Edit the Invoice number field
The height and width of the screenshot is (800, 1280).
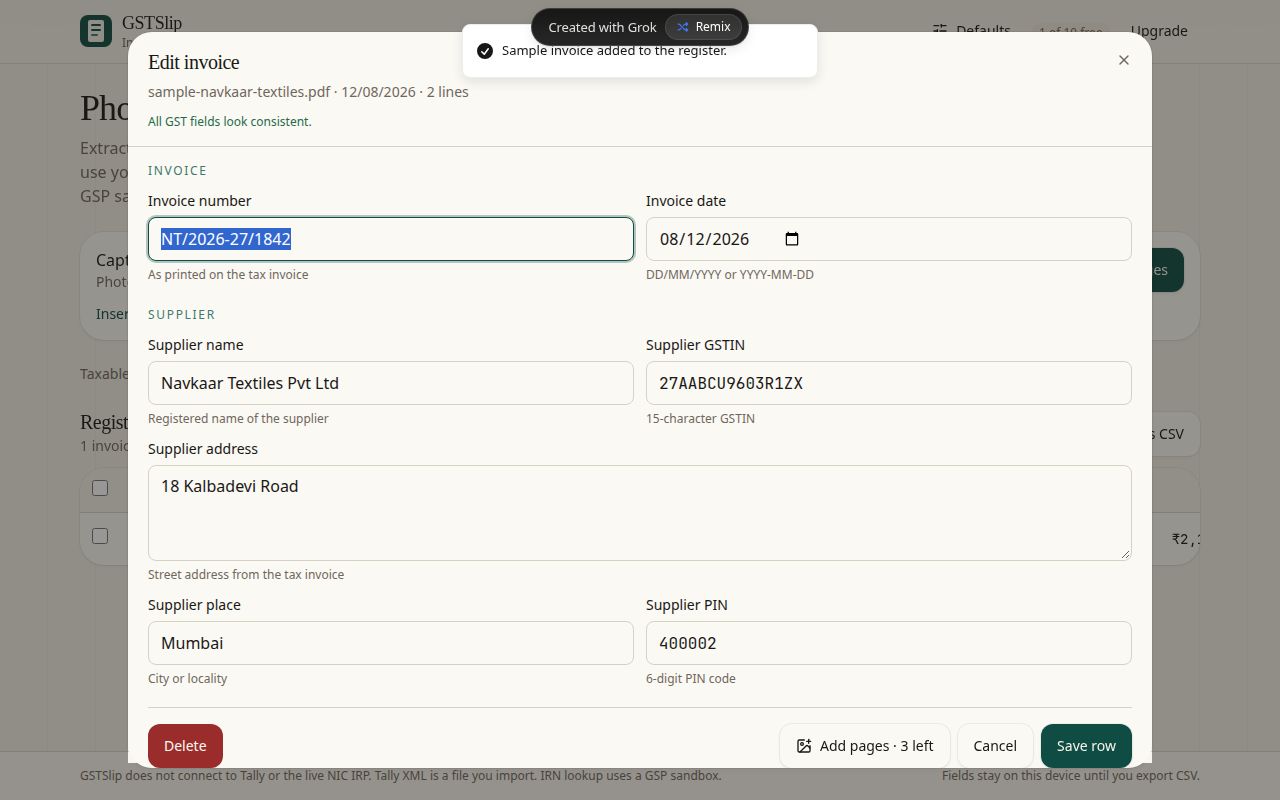coord(391,239)
